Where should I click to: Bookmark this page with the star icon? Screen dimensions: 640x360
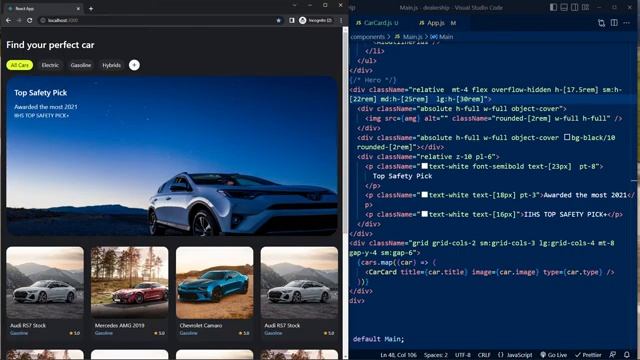pos(279,20)
